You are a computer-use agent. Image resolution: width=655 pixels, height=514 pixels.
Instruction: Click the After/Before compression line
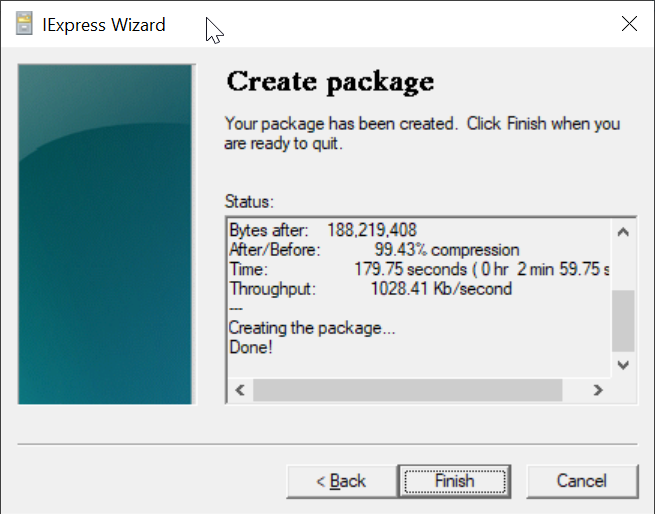[x=373, y=249]
